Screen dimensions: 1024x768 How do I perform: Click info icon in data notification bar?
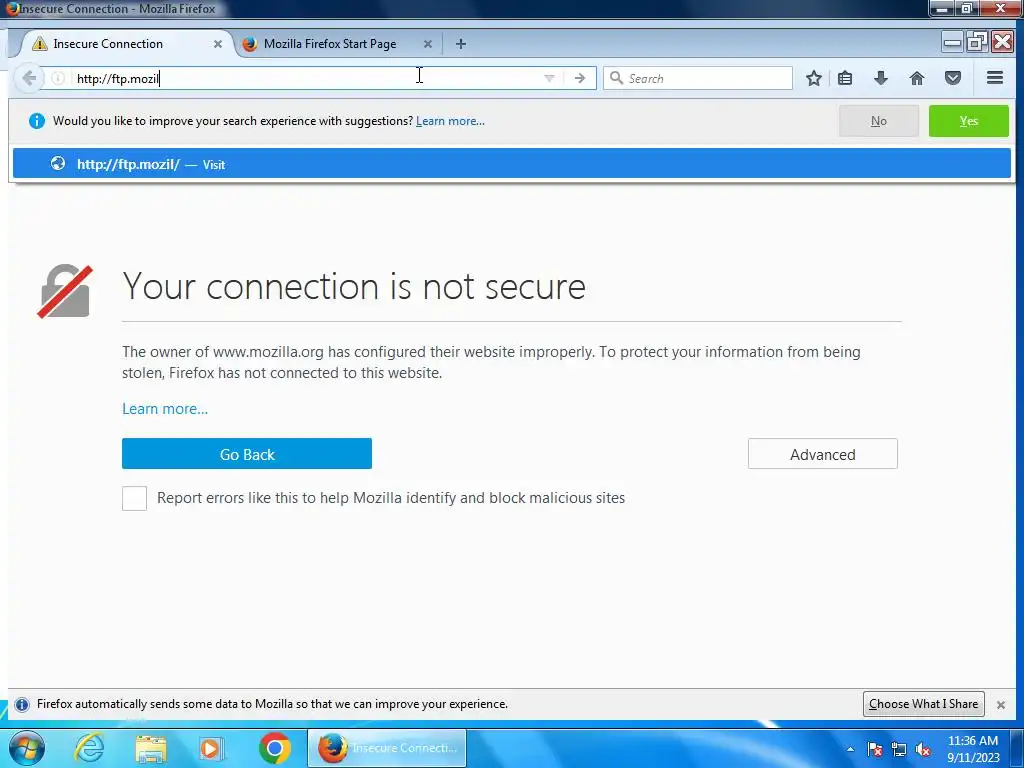[x=22, y=704]
